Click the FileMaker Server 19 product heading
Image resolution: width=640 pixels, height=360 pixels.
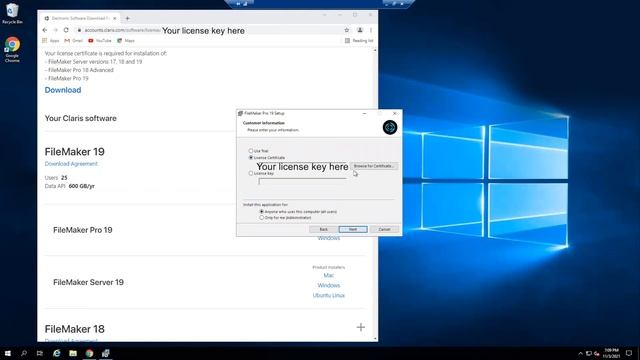point(88,282)
